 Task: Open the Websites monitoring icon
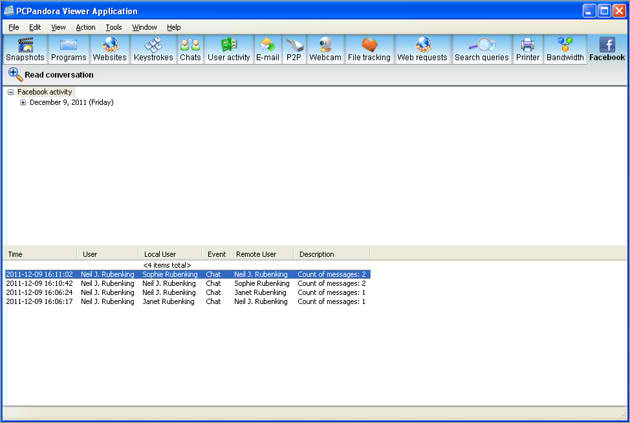pyautogui.click(x=110, y=50)
